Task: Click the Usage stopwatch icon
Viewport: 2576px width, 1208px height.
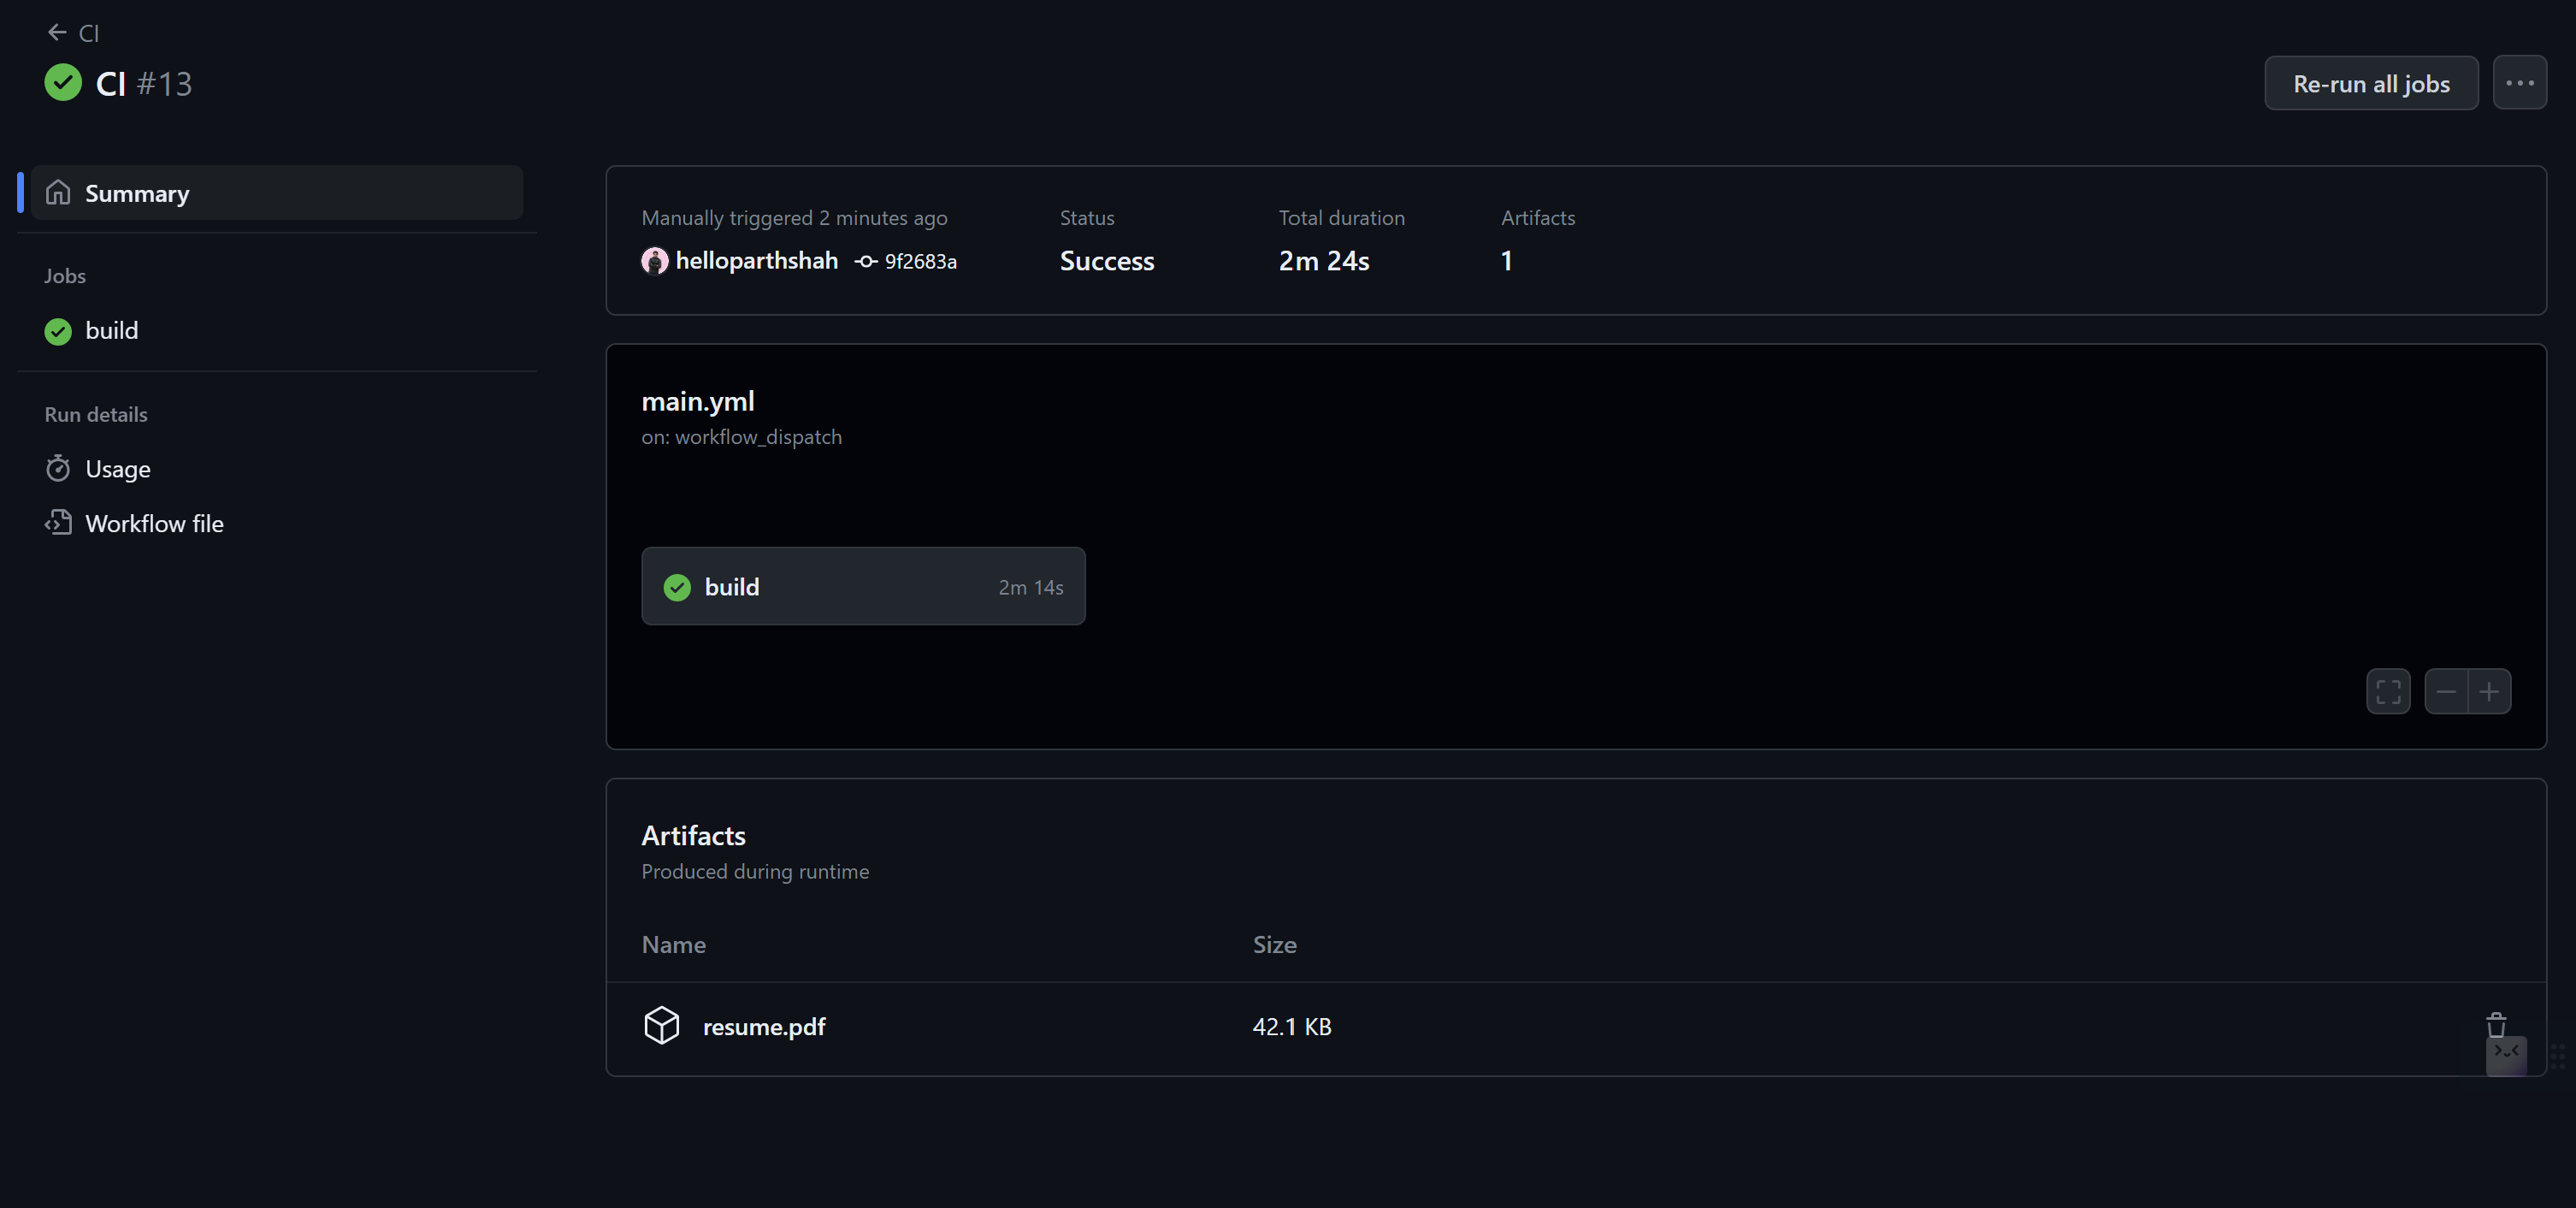Action: click(x=58, y=469)
